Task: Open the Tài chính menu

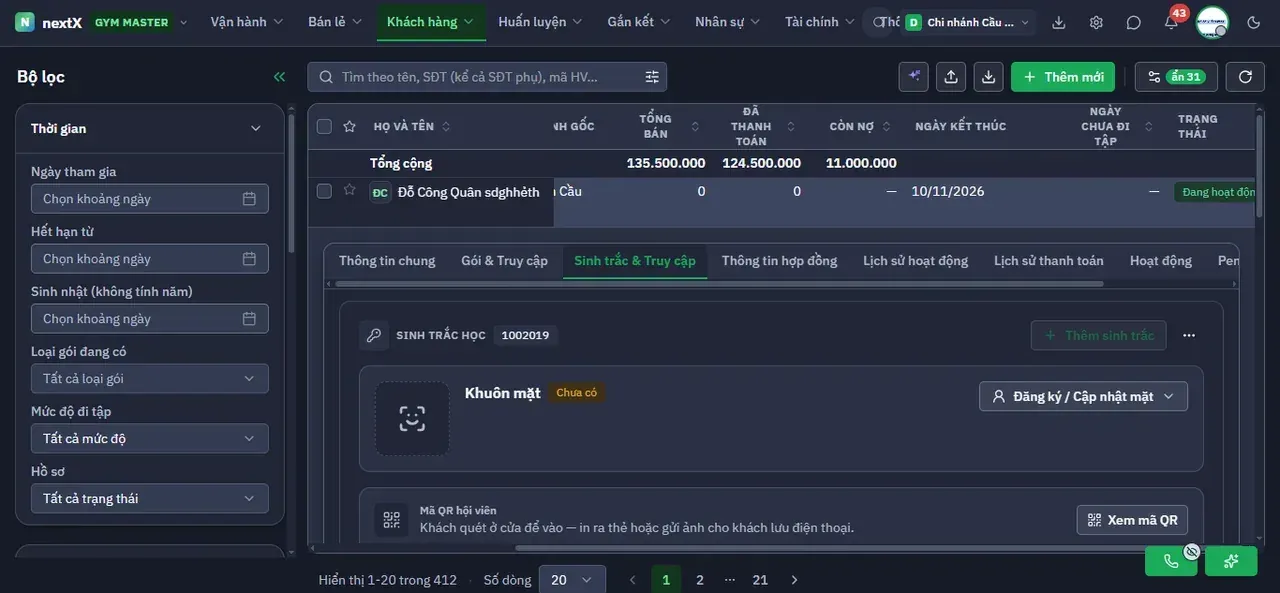Action: pyautogui.click(x=820, y=22)
